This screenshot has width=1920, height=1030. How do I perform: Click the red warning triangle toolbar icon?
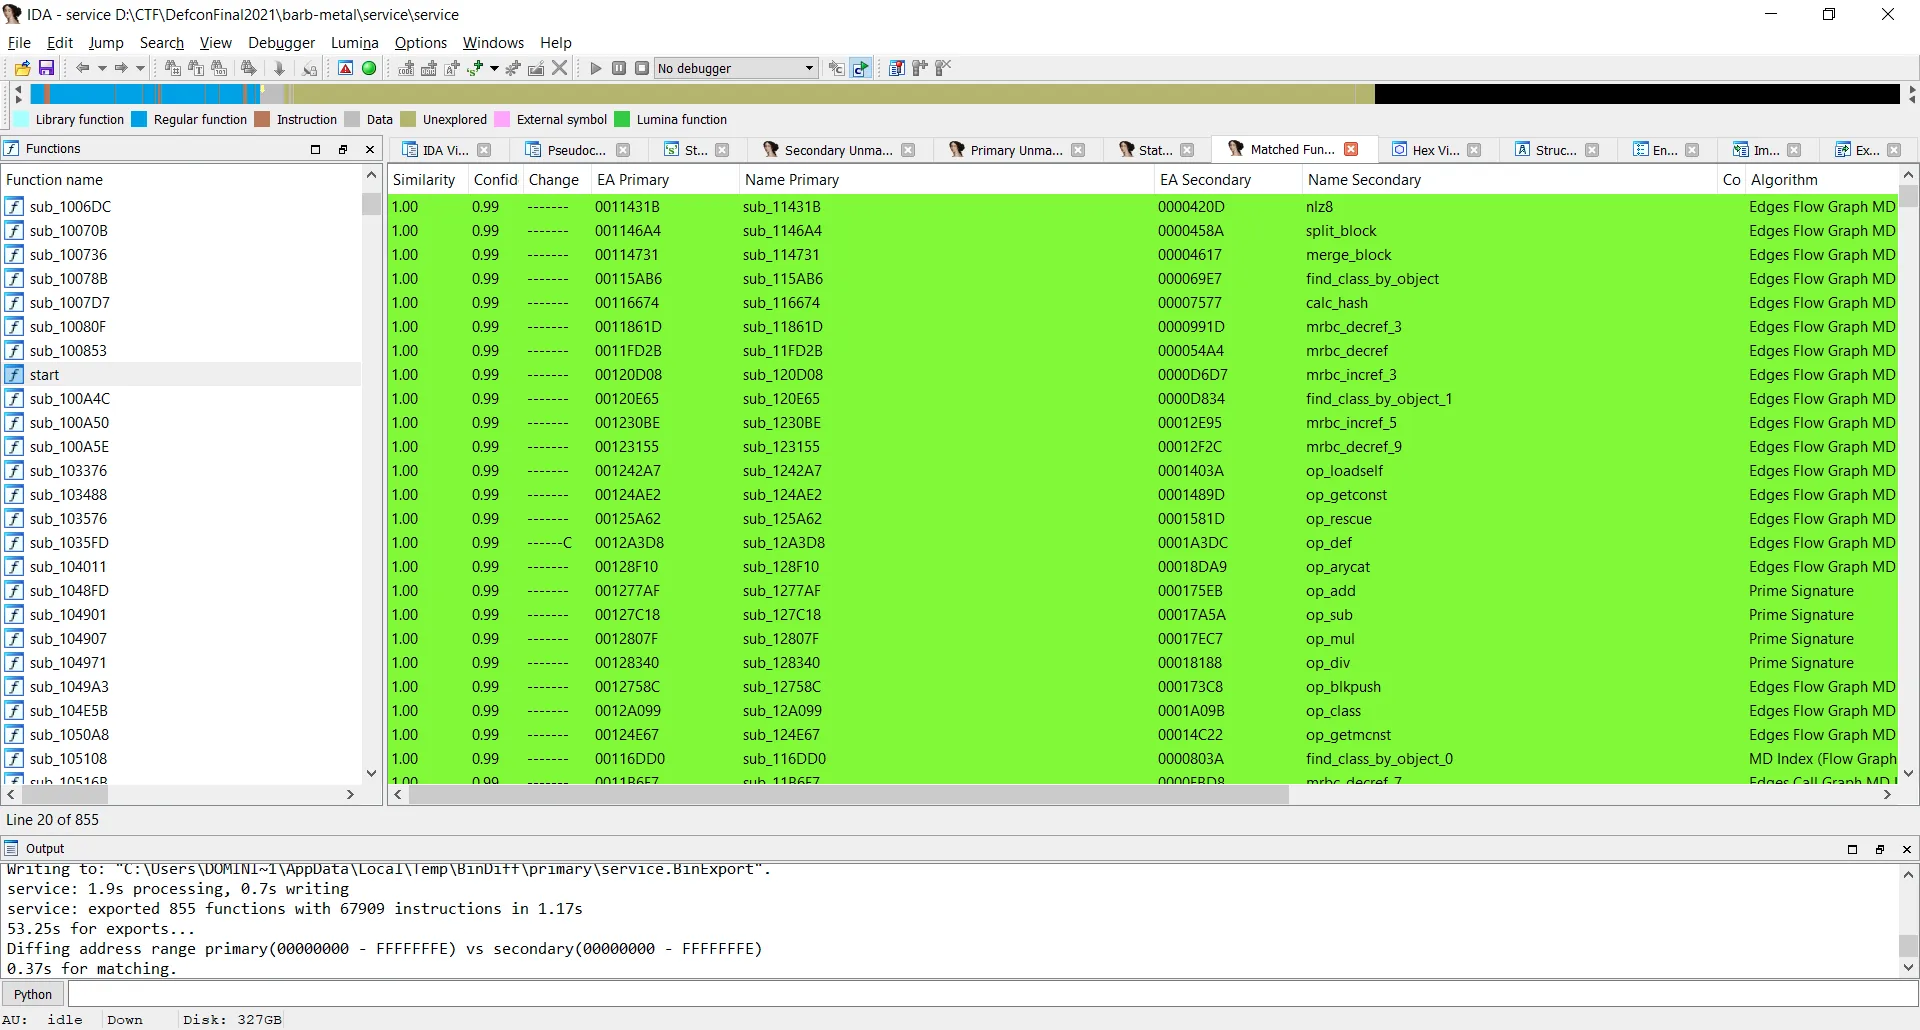click(x=345, y=68)
